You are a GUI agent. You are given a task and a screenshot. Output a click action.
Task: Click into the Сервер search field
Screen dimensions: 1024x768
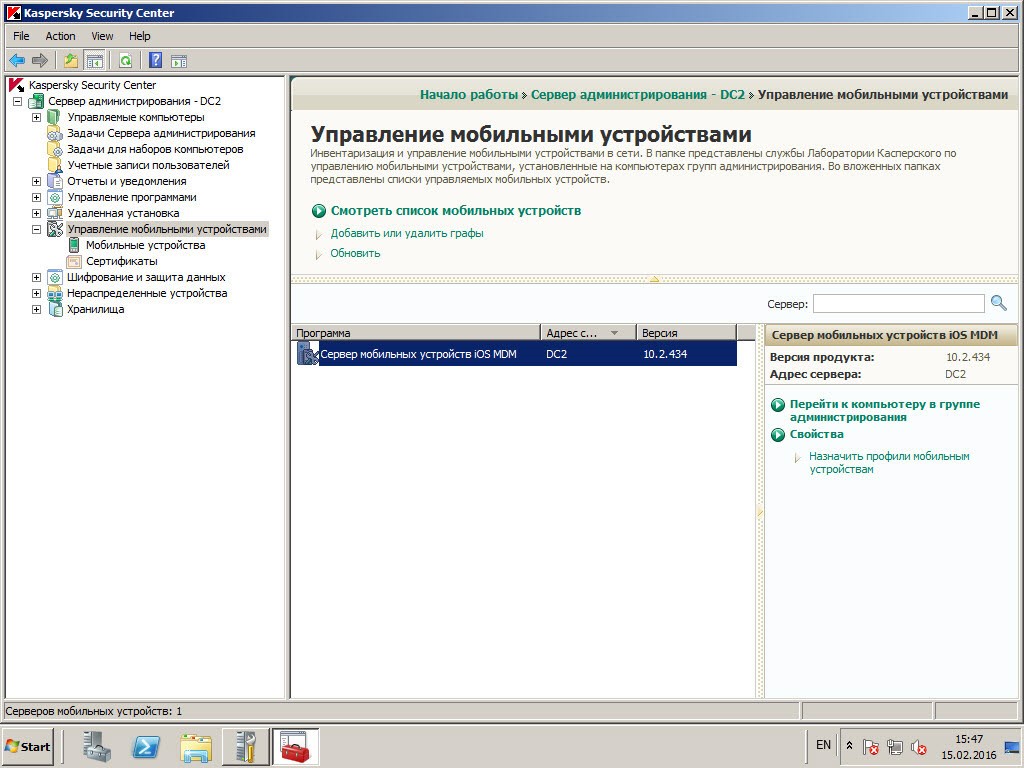coord(899,304)
